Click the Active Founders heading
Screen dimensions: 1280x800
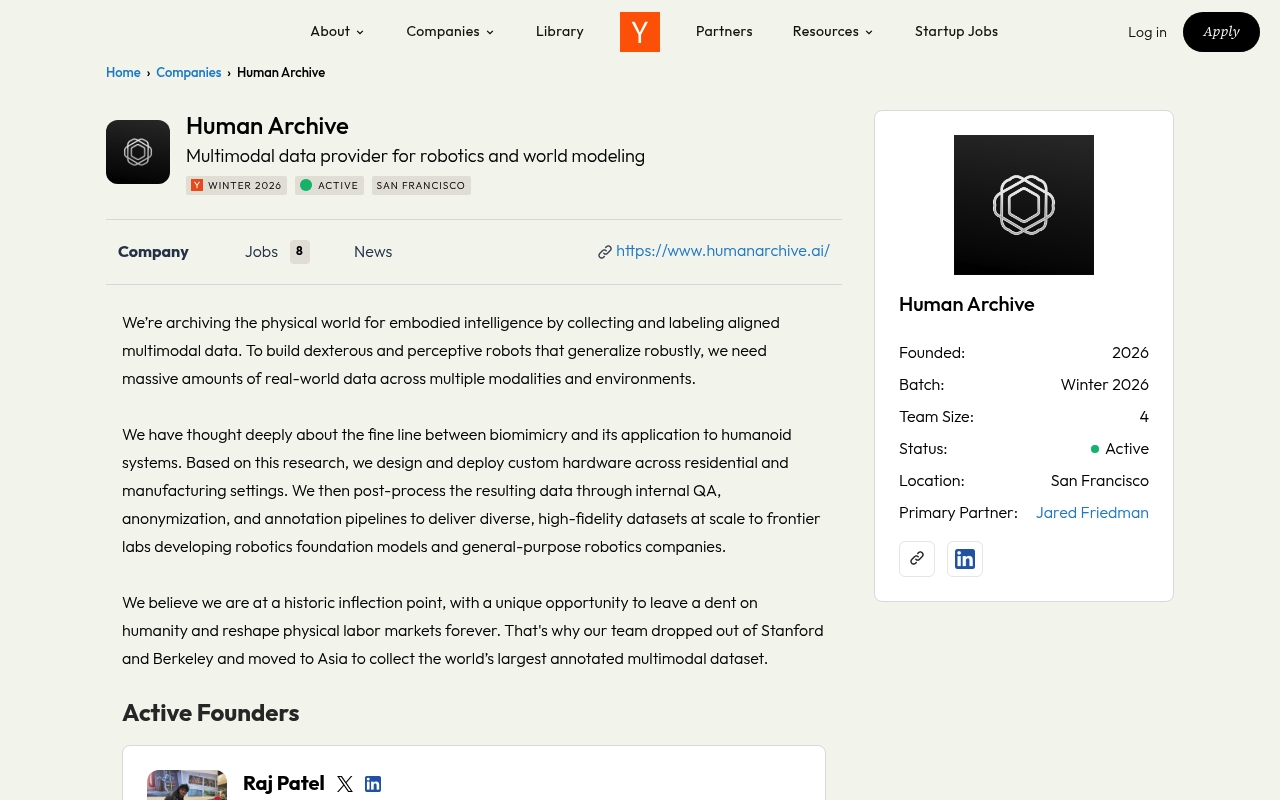211,713
